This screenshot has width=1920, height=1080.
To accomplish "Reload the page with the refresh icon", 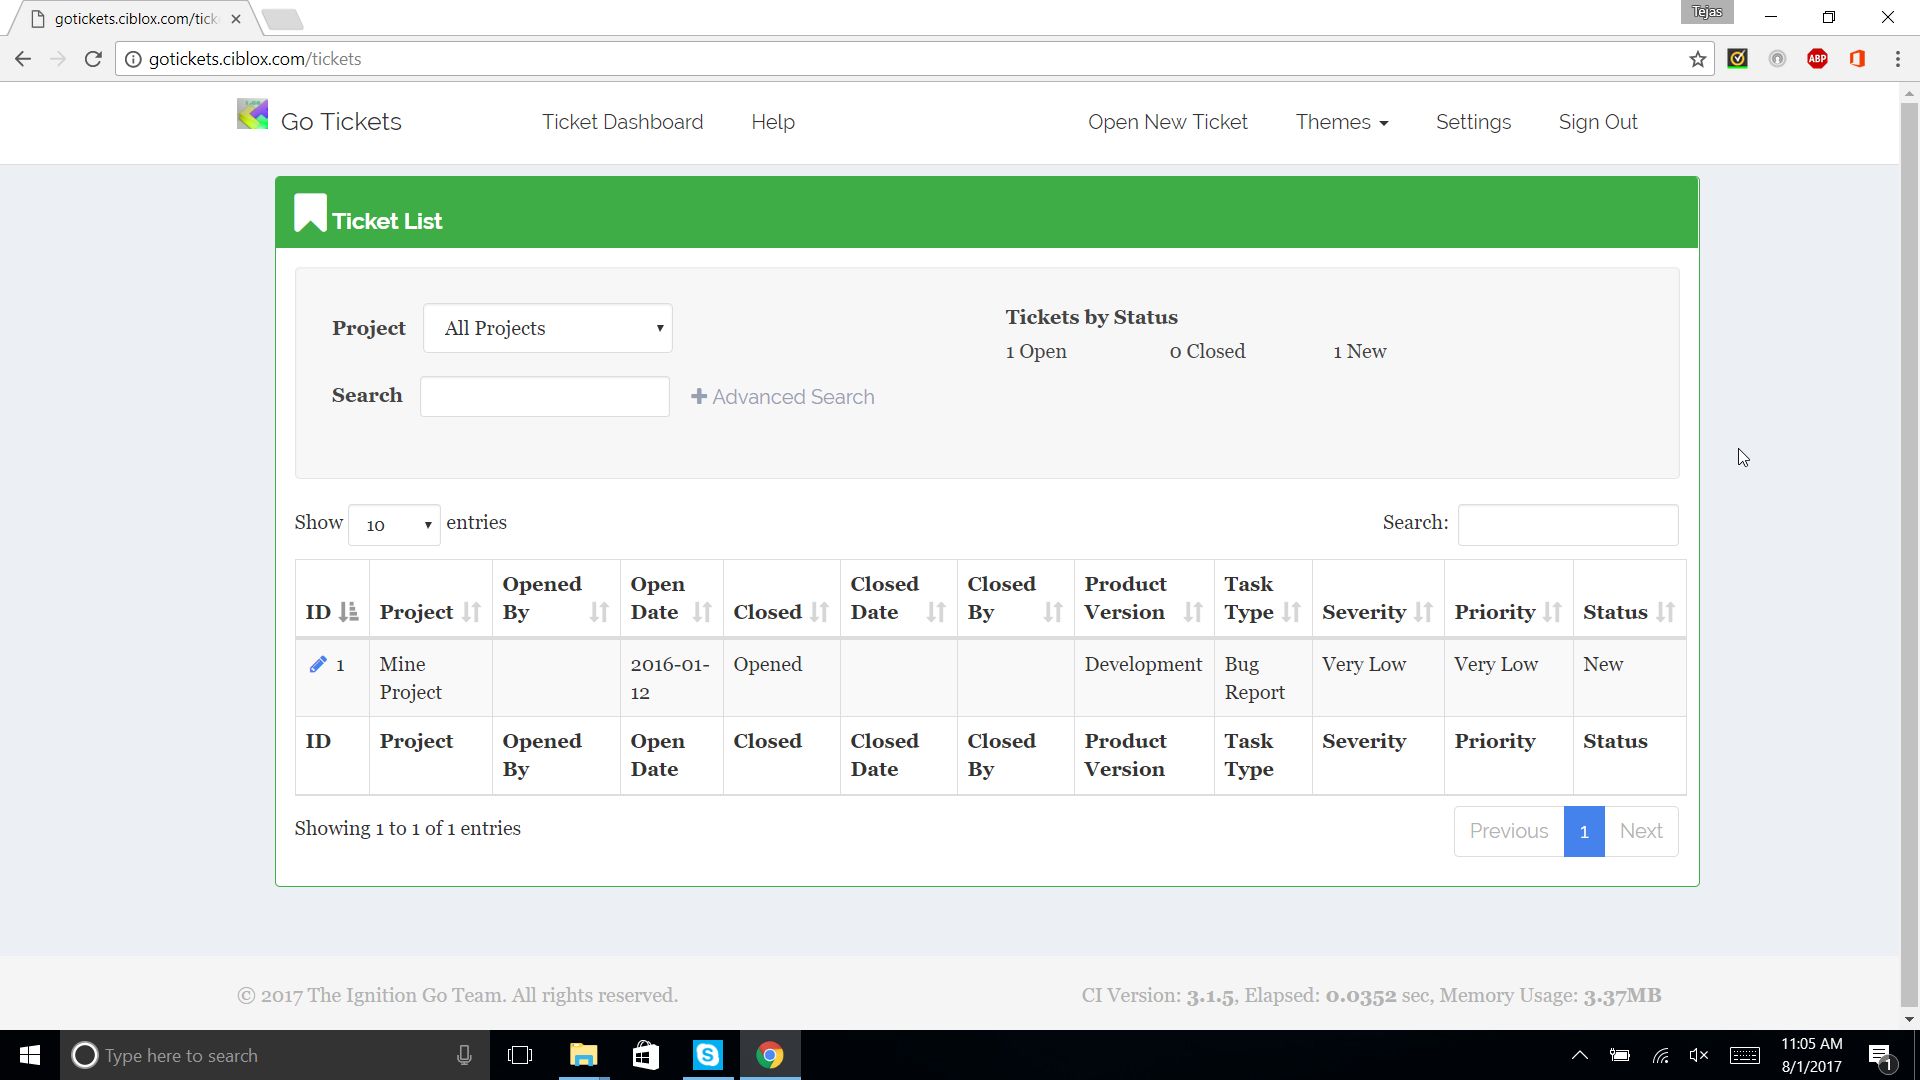I will coord(93,59).
